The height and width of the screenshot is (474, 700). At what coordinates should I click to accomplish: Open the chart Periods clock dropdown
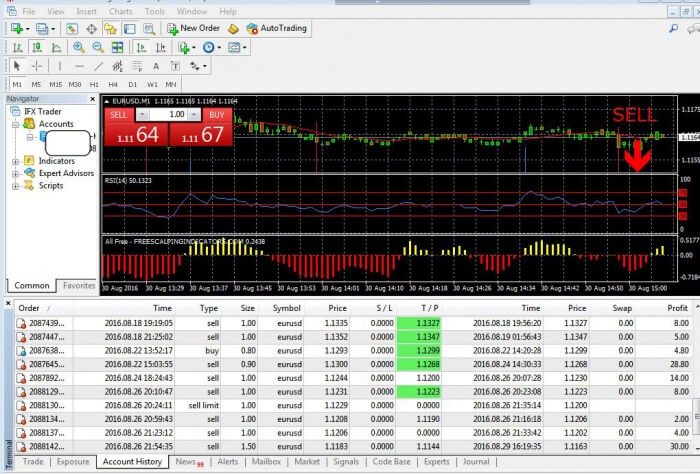pos(211,47)
